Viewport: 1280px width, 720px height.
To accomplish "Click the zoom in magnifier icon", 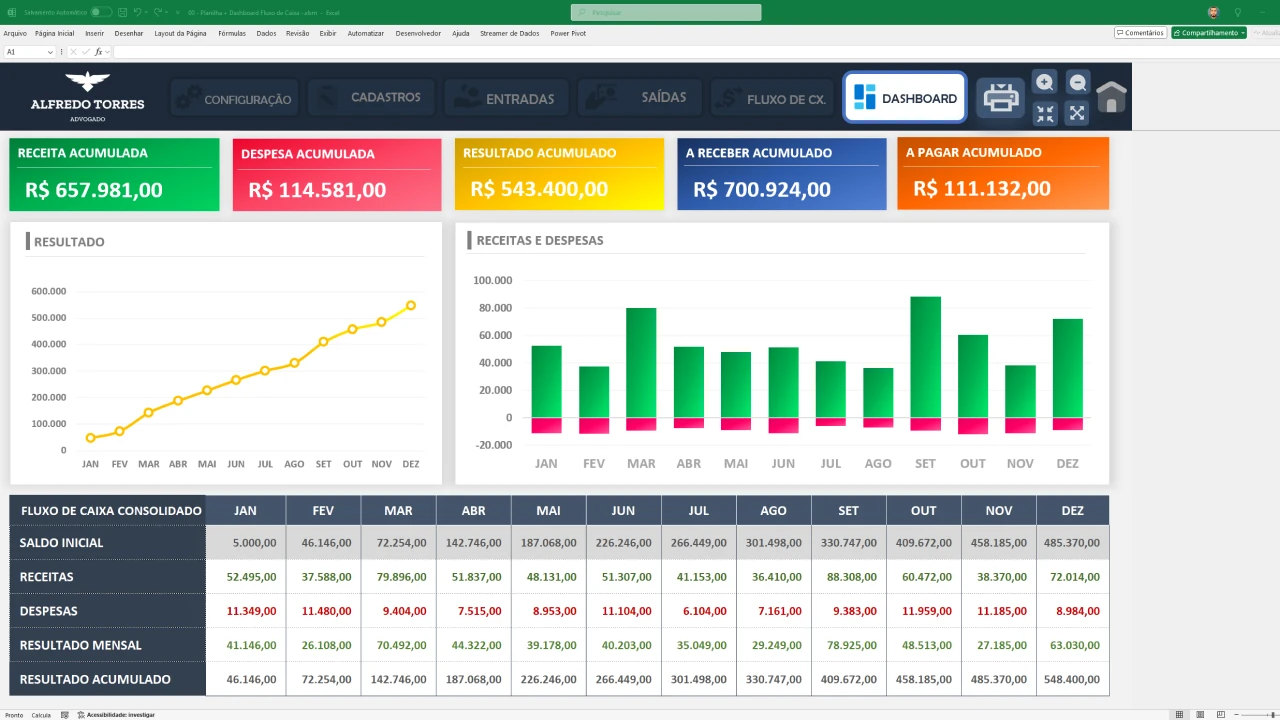I will click(x=1045, y=83).
